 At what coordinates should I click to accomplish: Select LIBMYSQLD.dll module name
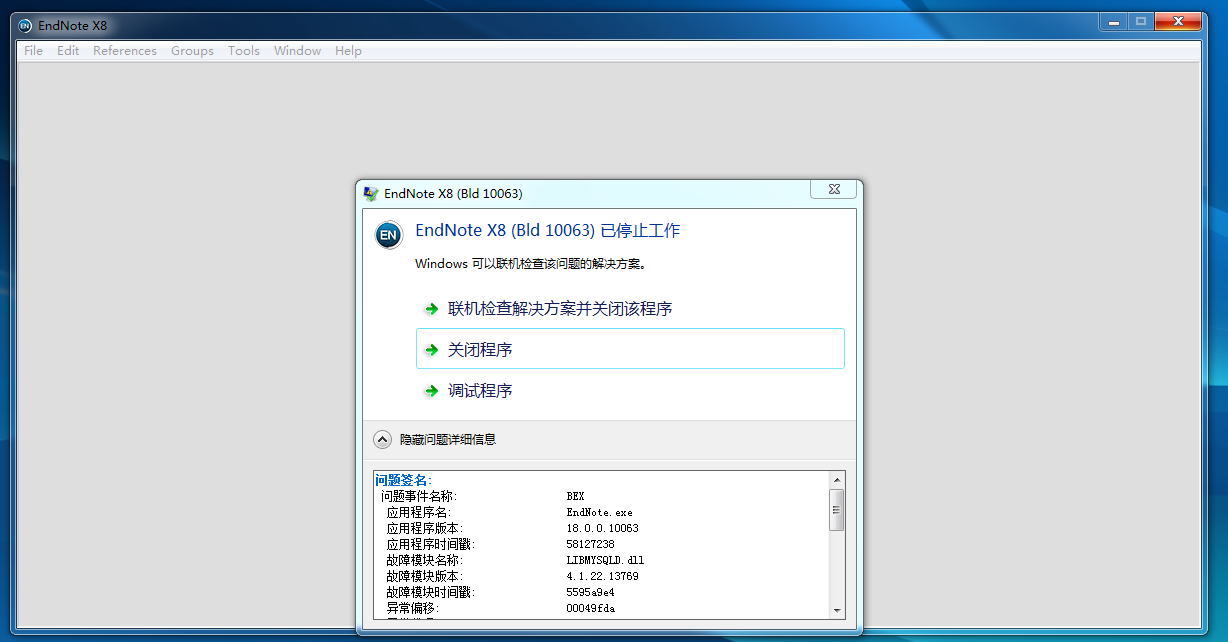605,560
